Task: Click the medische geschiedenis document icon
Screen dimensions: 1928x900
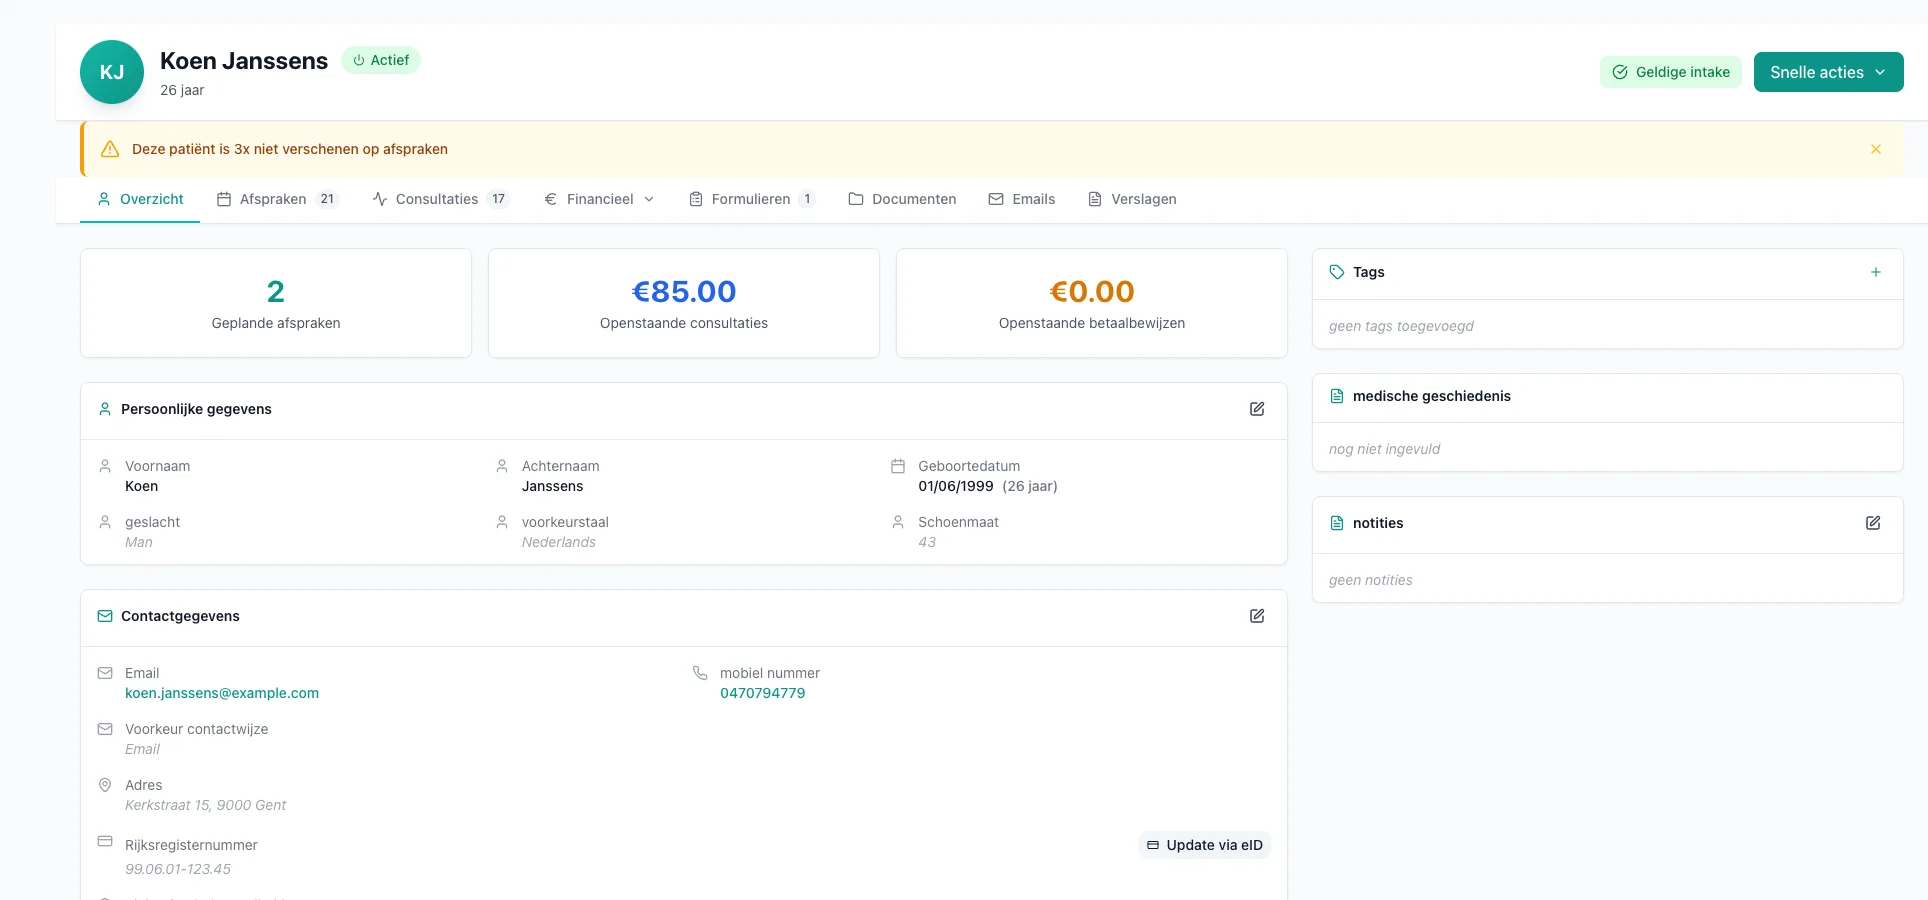Action: pyautogui.click(x=1337, y=396)
